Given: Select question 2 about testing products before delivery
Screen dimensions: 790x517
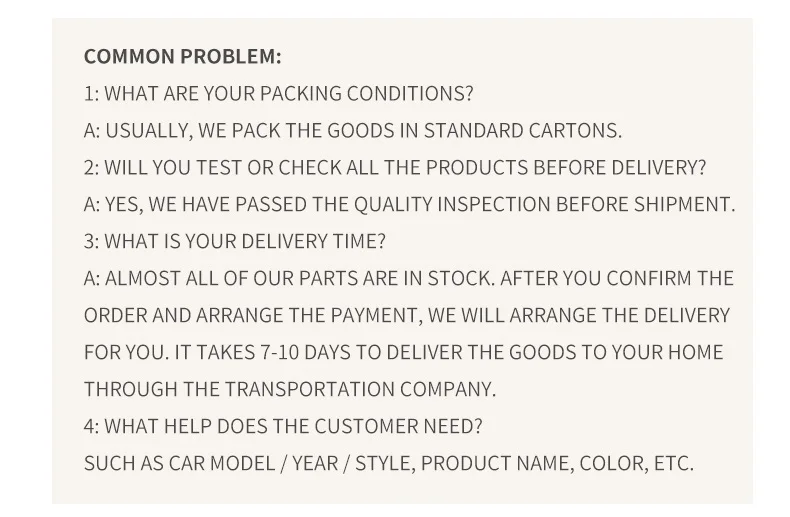Looking at the screenshot, I should pos(395,167).
